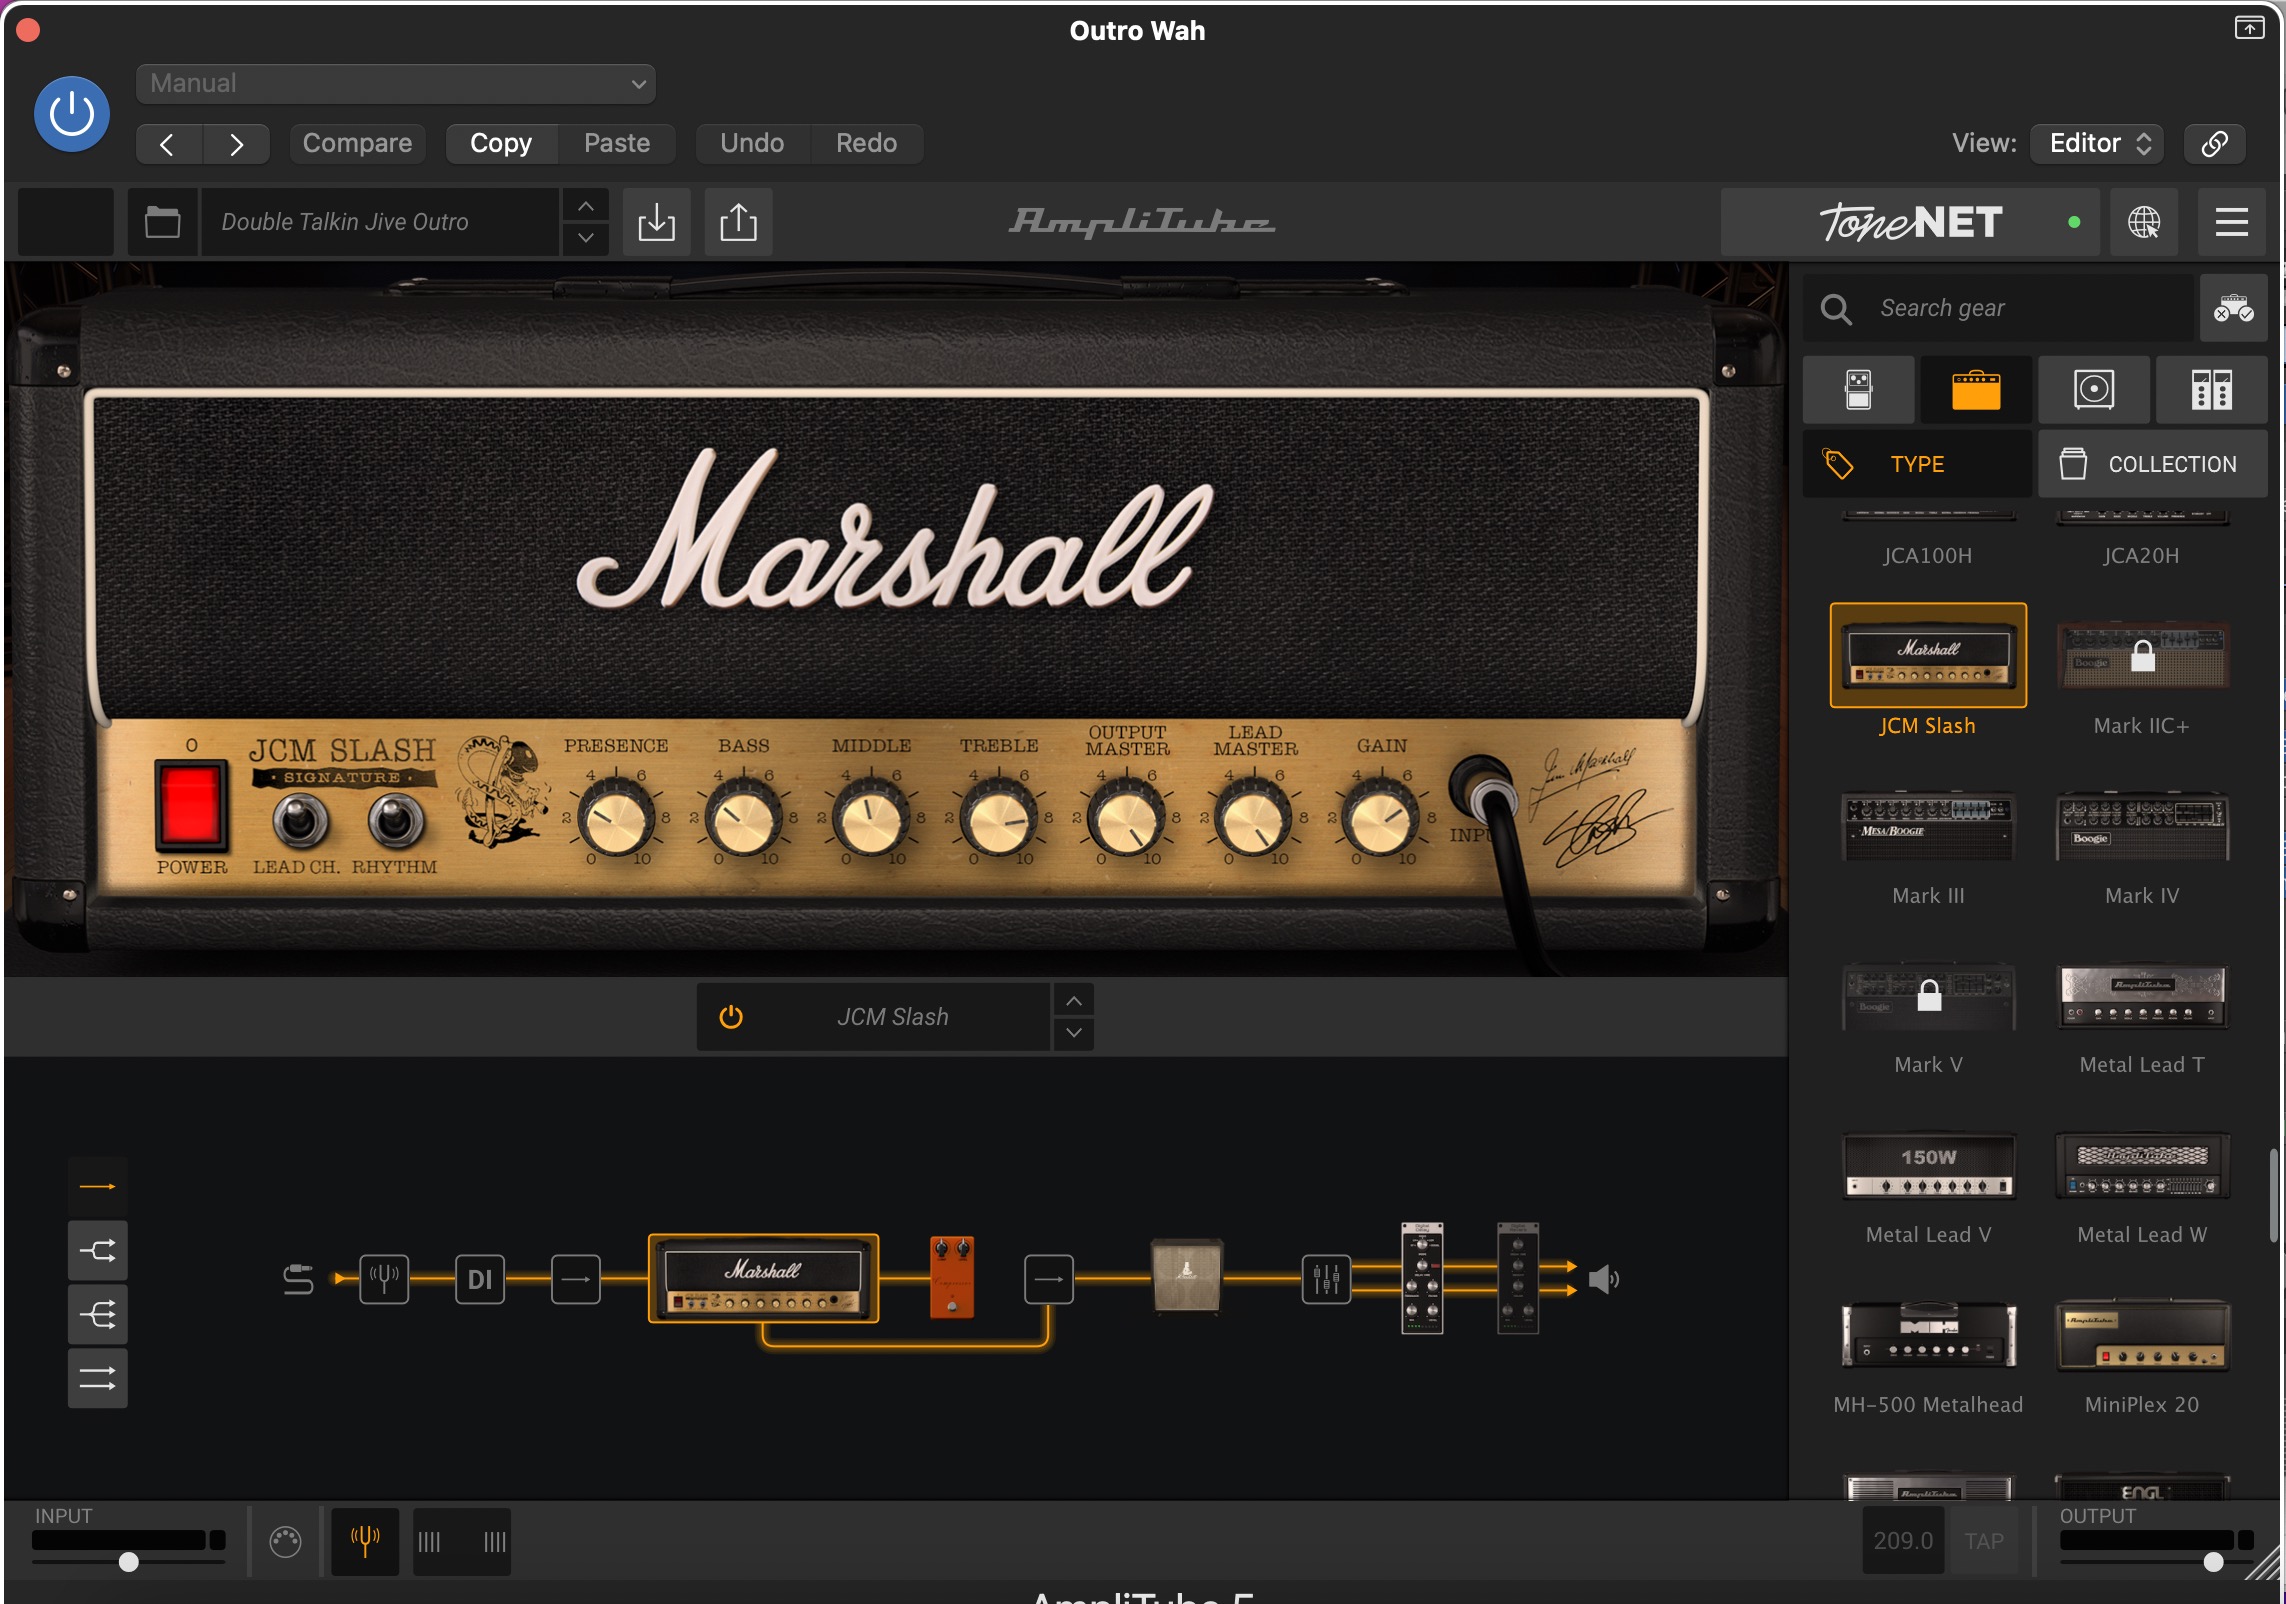Select next preset with down chevron
The width and height of the screenshot is (2286, 1604).
pos(586,238)
